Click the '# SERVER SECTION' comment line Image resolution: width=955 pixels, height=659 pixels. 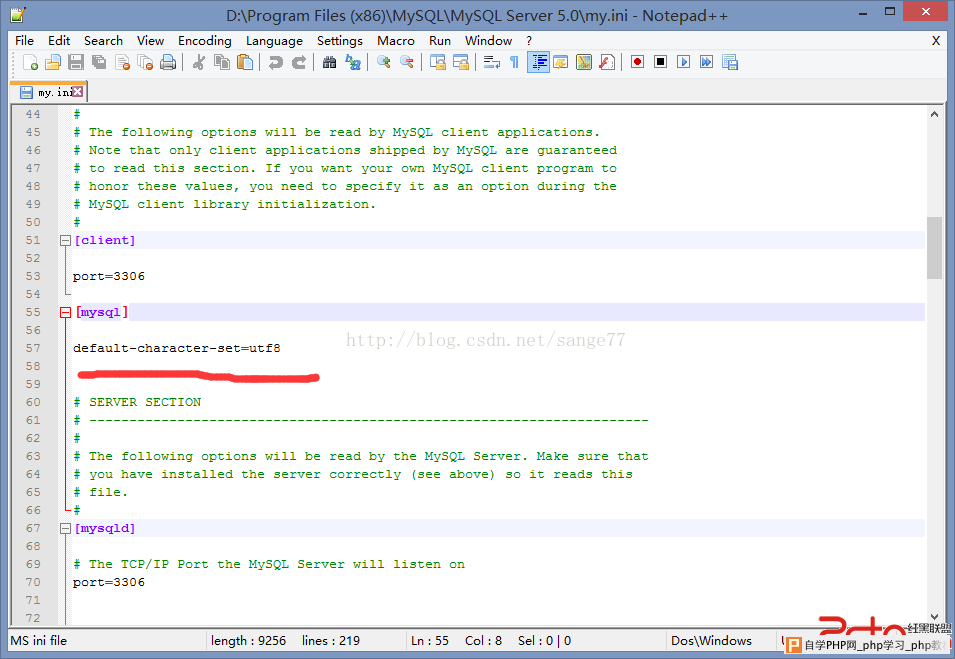click(137, 403)
